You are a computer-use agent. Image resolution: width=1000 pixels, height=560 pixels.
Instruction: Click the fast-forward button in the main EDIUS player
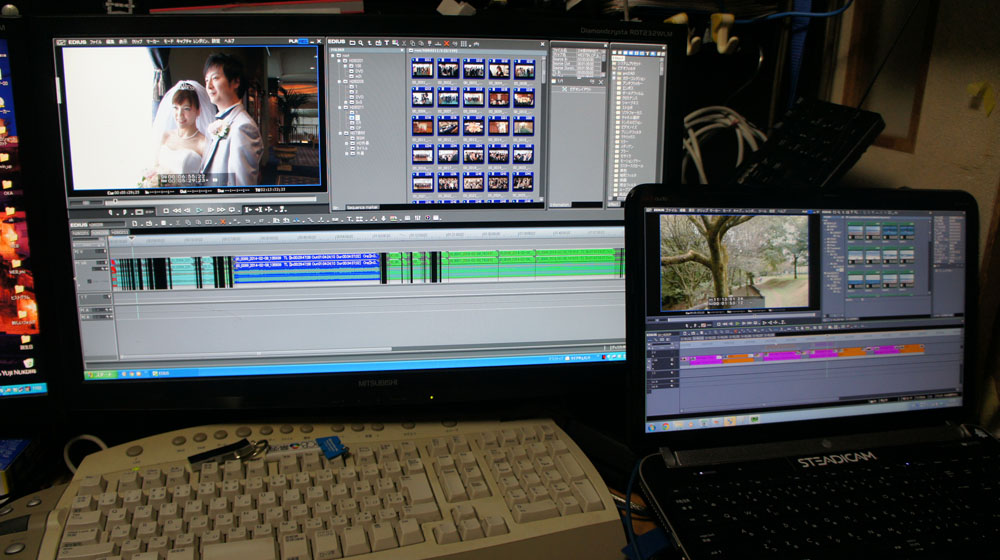point(221,210)
